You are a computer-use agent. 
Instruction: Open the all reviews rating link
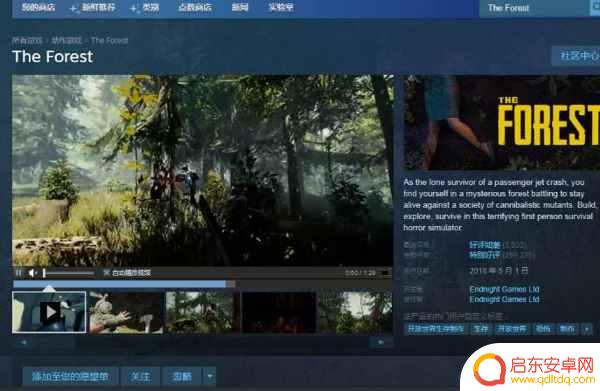pos(485,255)
